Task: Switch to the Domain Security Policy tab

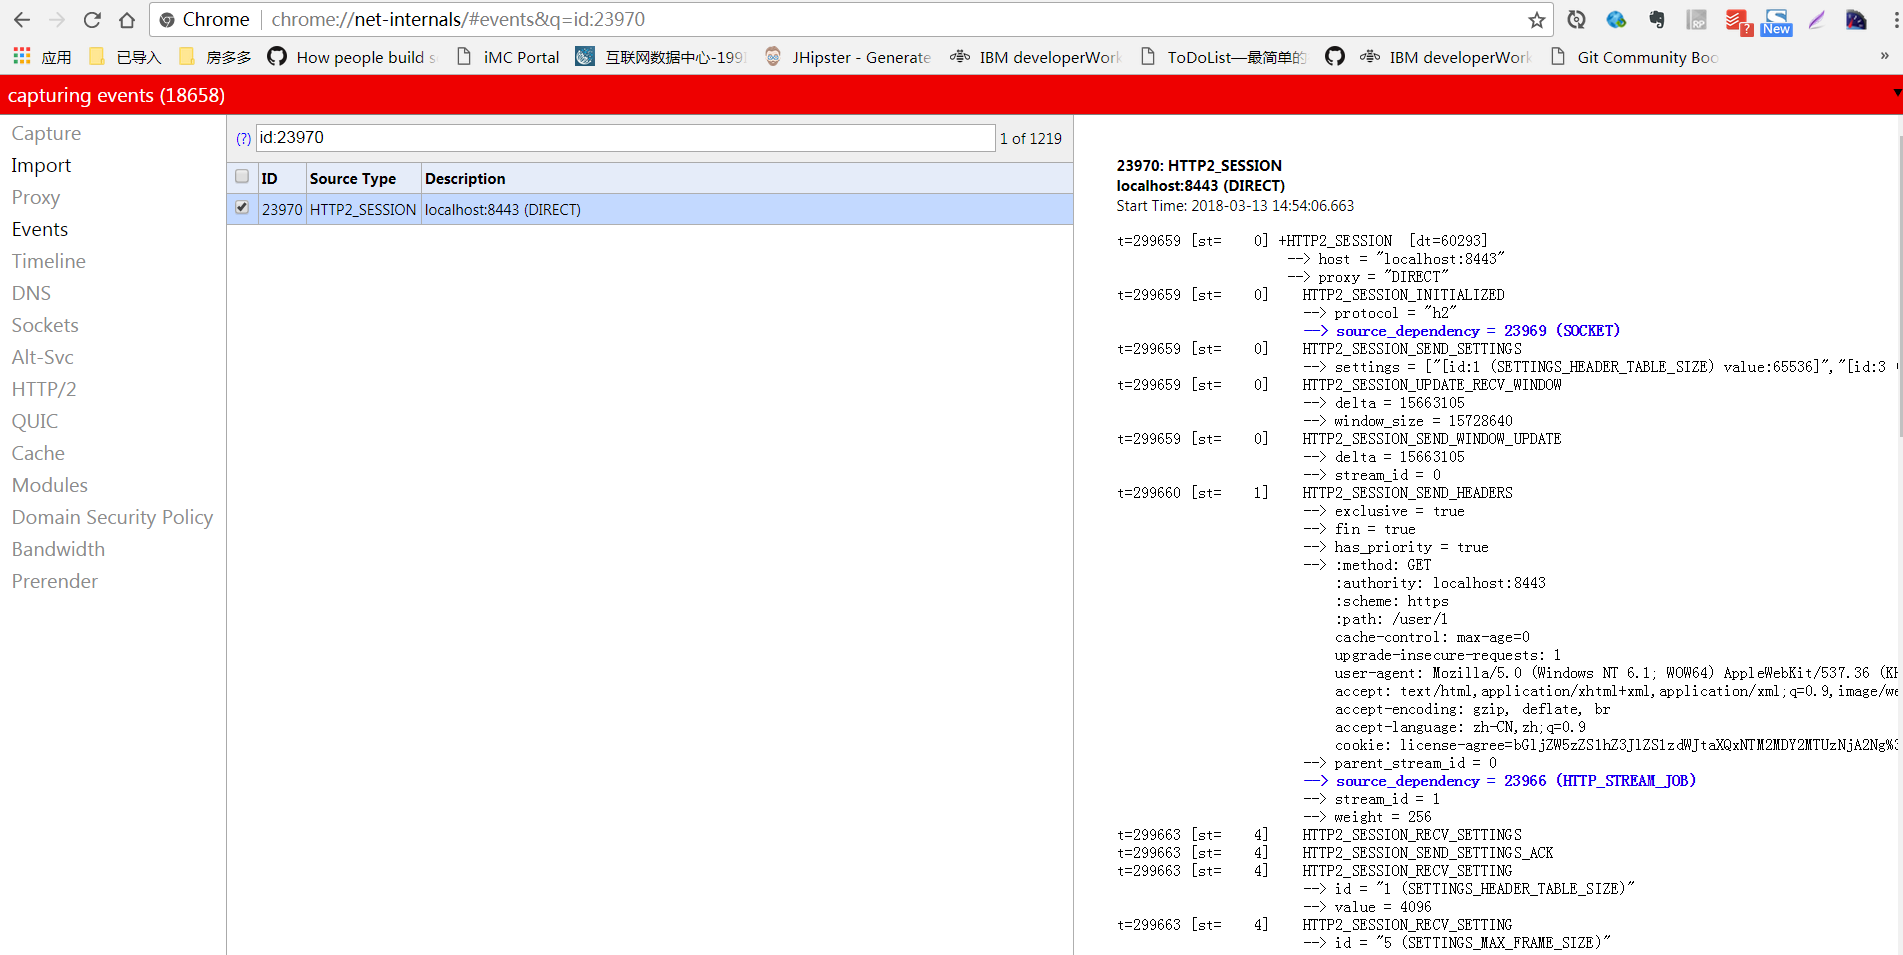Action: [112, 517]
